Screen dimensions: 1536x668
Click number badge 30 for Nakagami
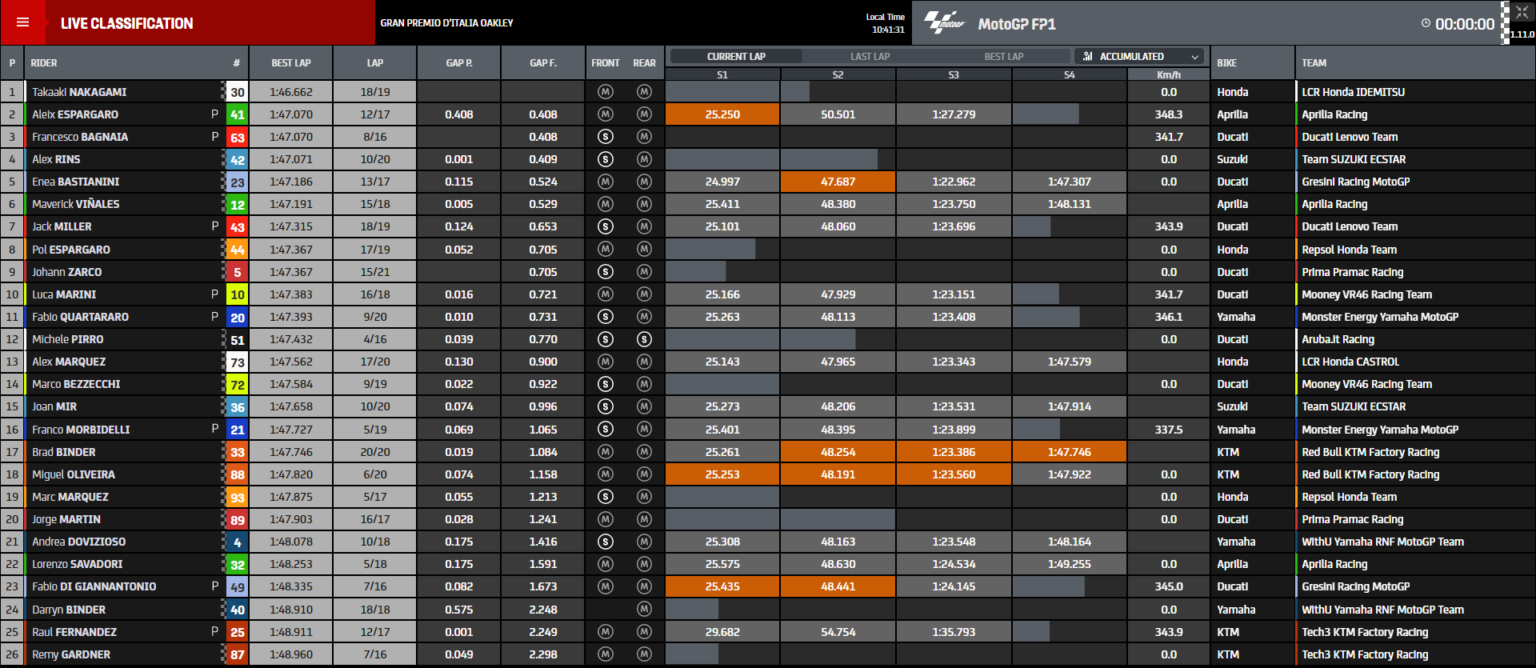(237, 92)
